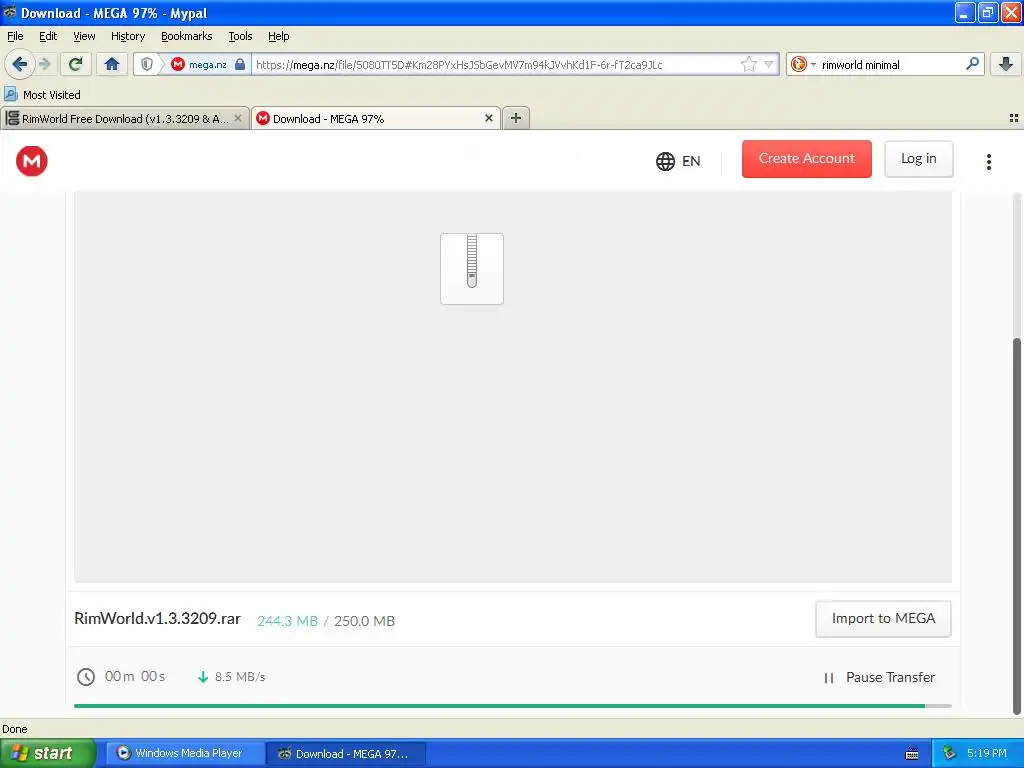Click the remaining time clock icon
The width and height of the screenshot is (1024, 768).
(x=86, y=677)
